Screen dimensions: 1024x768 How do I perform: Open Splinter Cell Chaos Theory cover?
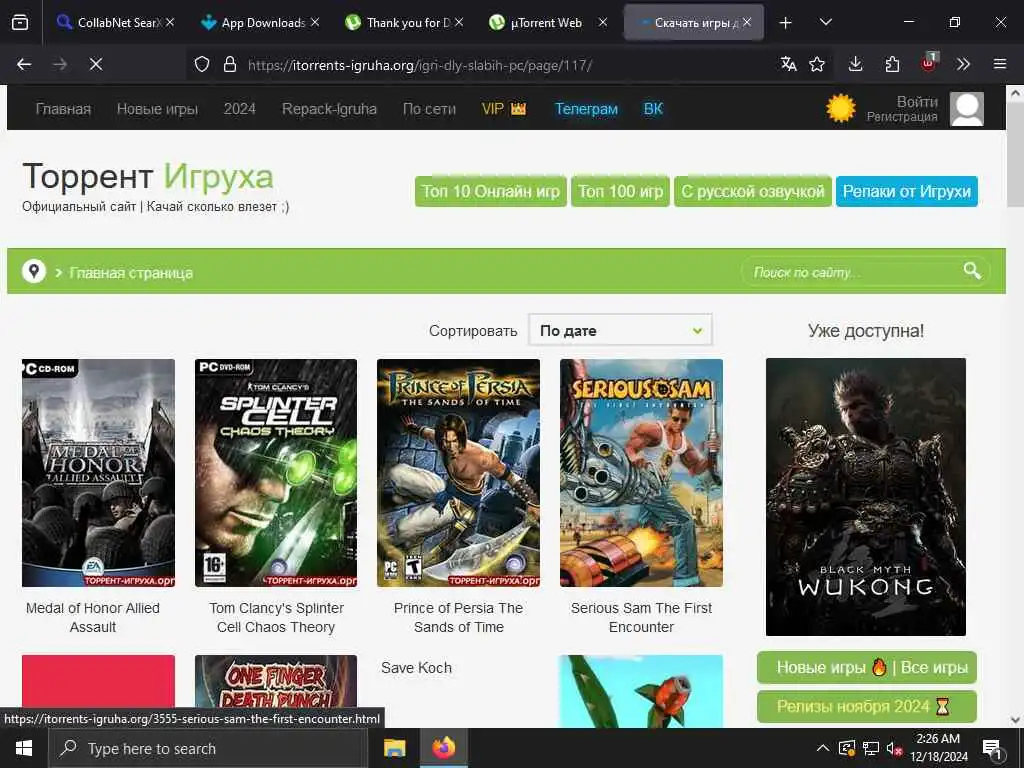(x=276, y=473)
